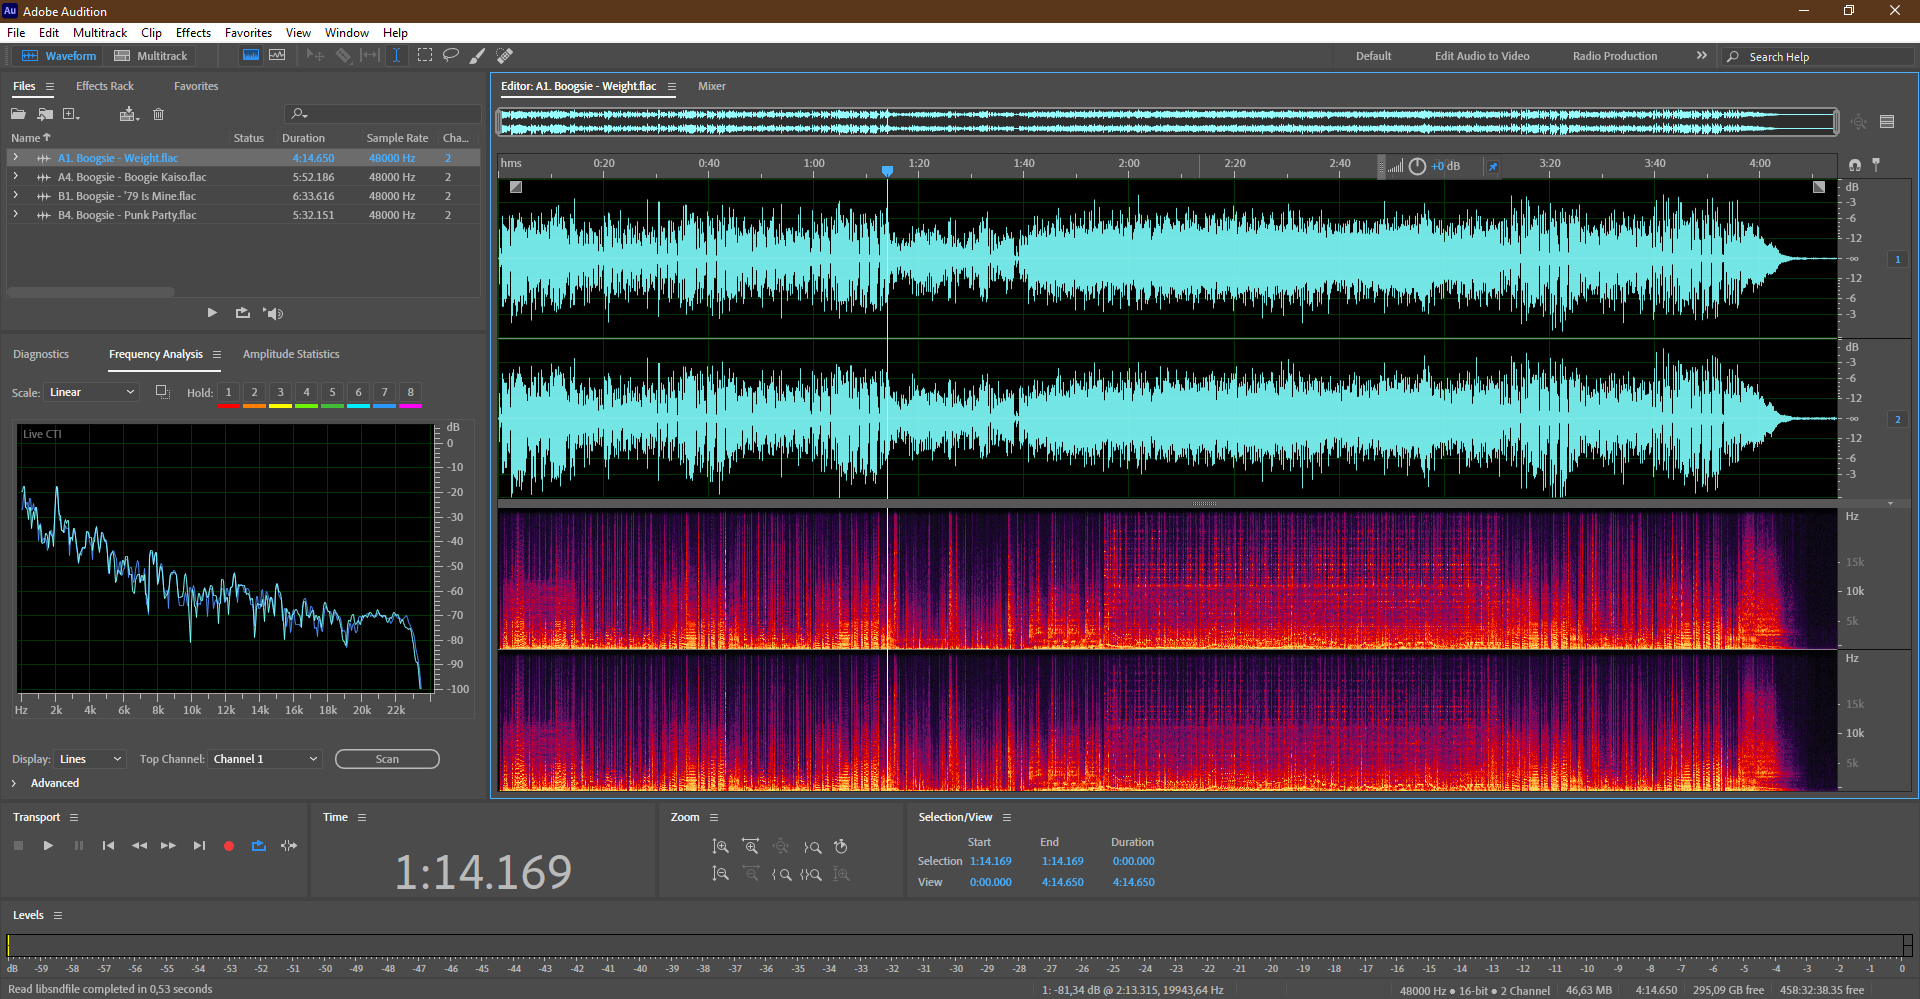
Task: Toggle Spectral Pitch Display
Action: [277, 56]
